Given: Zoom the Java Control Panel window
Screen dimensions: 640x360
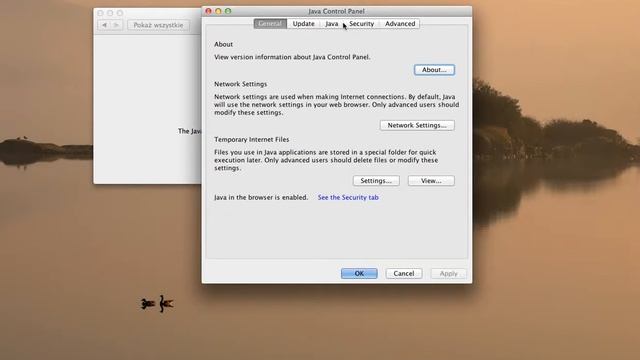Looking at the screenshot, I should click(x=228, y=11).
